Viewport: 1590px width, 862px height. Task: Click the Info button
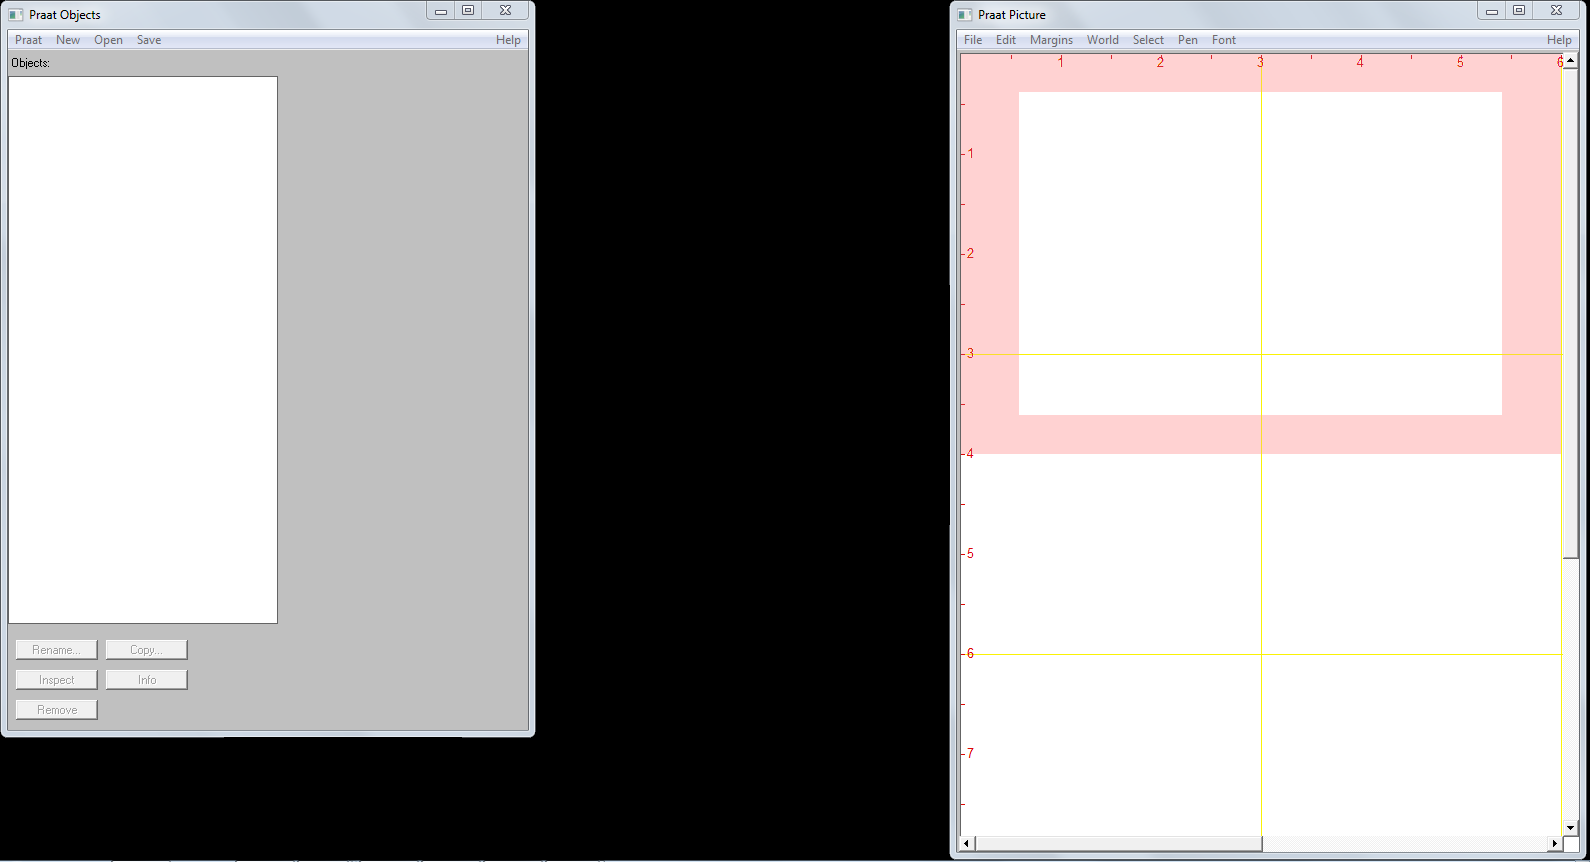(146, 680)
